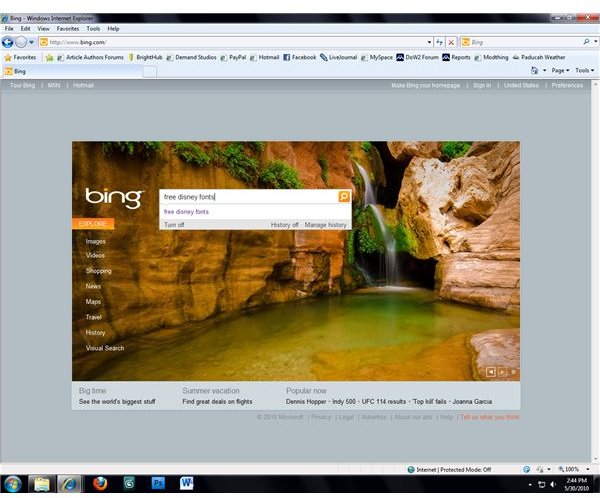Expand the address bar history dropdown arrow
600x498 pixels.
(x=429, y=42)
